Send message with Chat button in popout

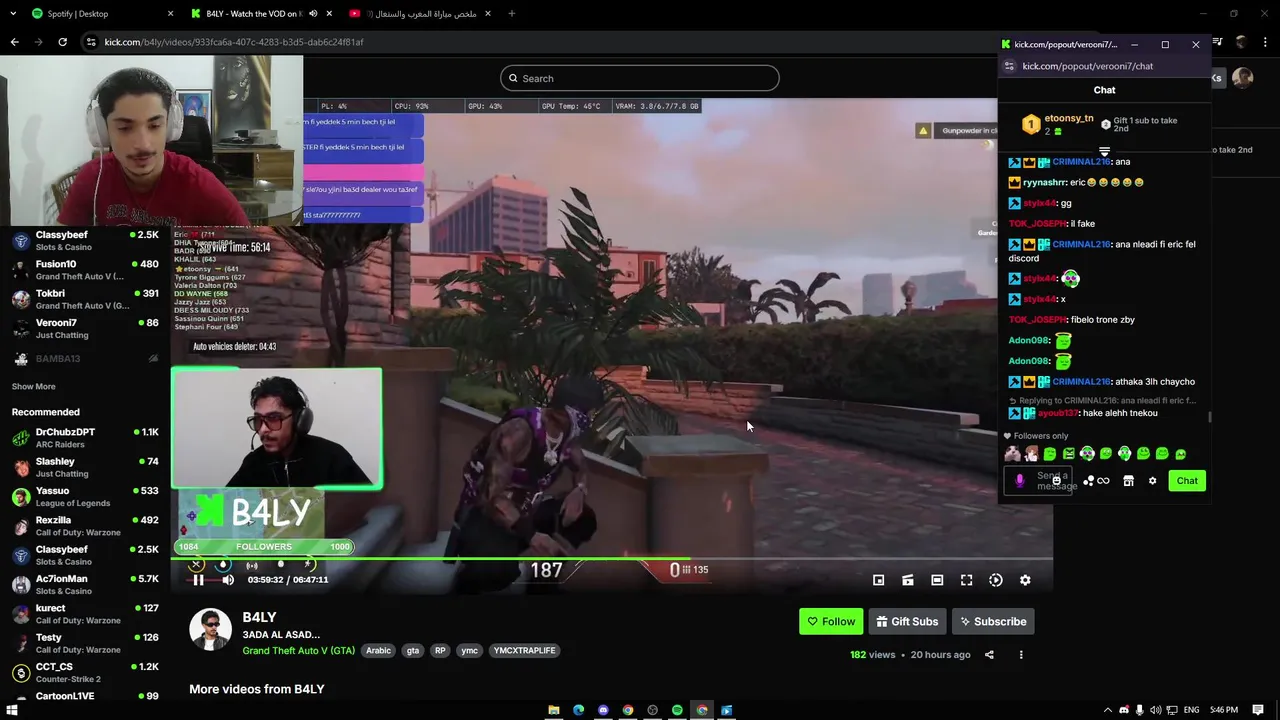[1187, 481]
